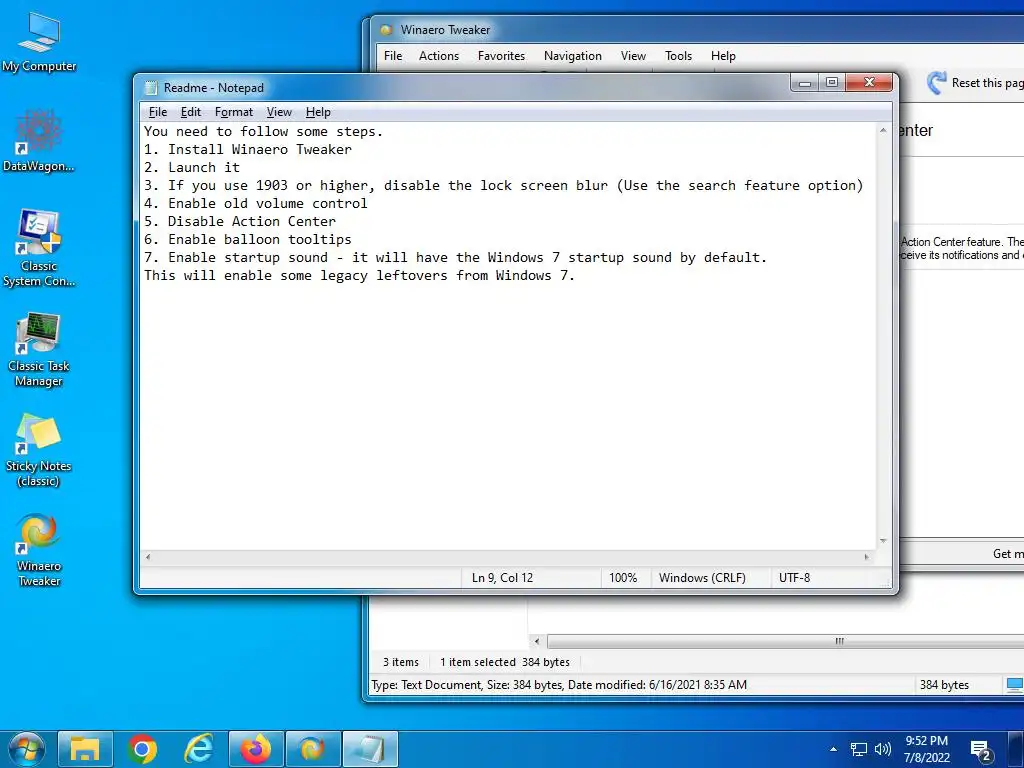Viewport: 1024px width, 768px height.
Task: Click UTF-8 encoding status entry
Action: click(794, 578)
